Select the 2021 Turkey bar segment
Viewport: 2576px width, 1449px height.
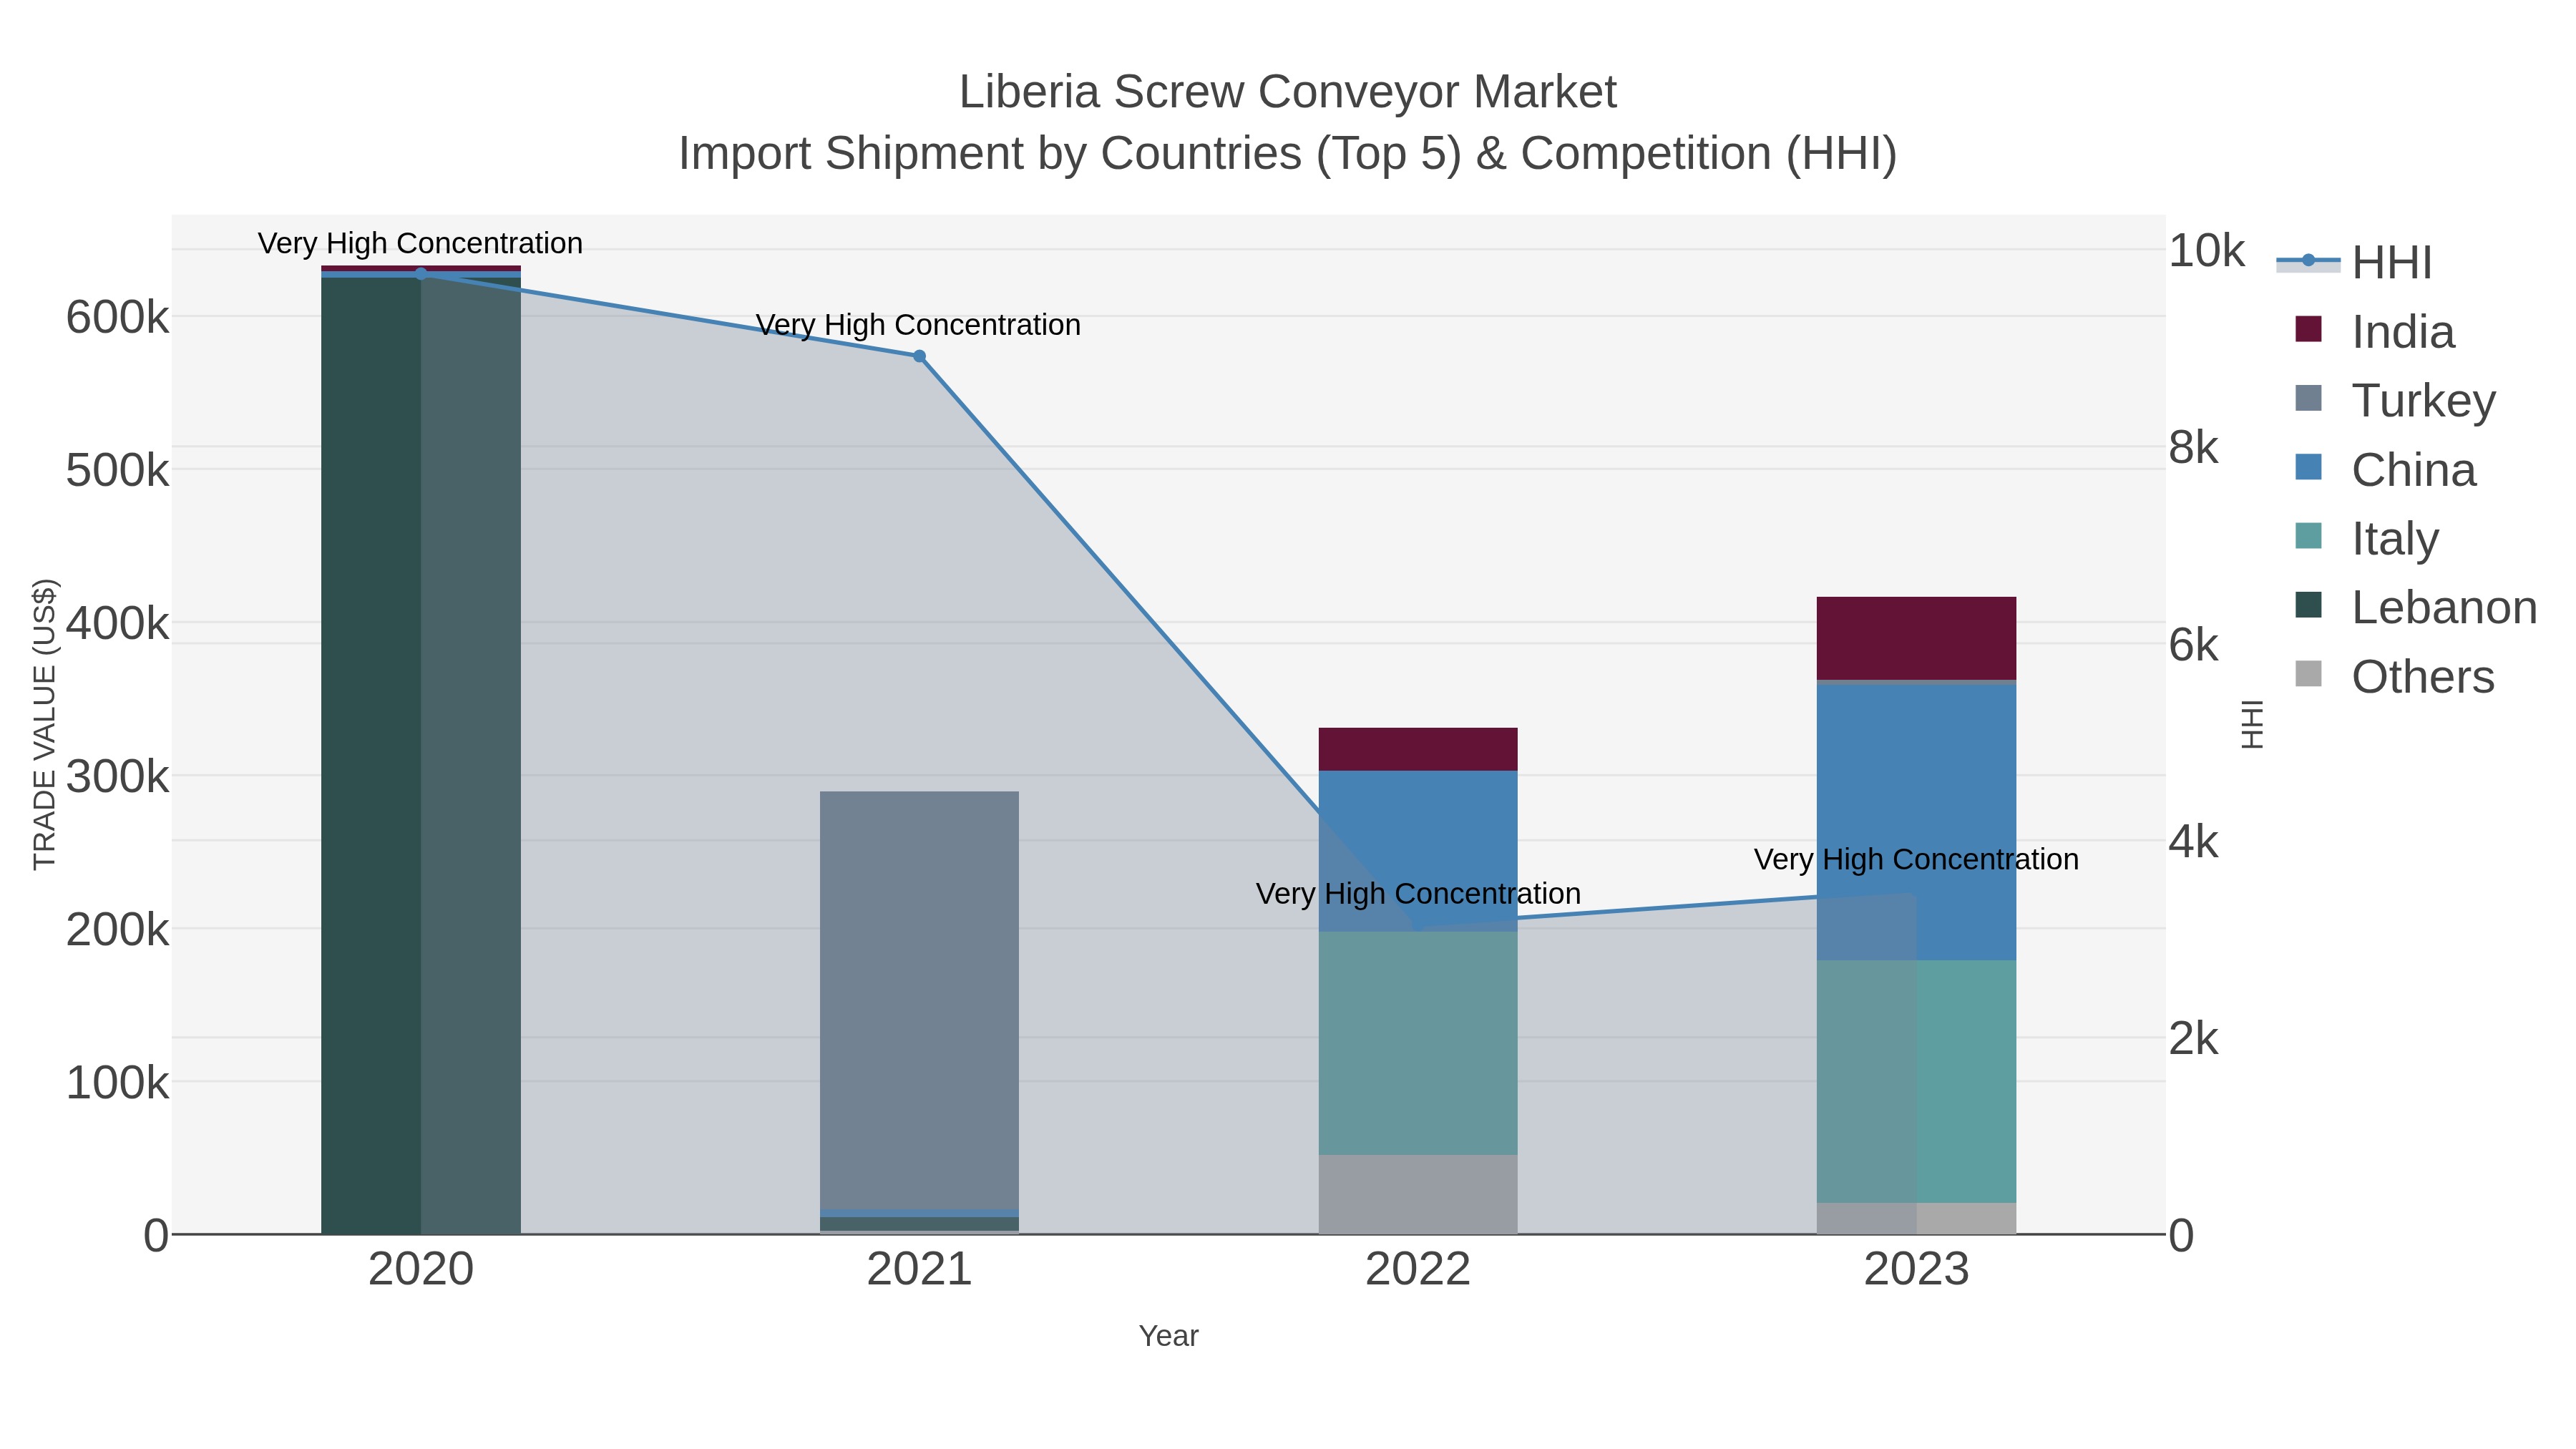pos(919,1000)
